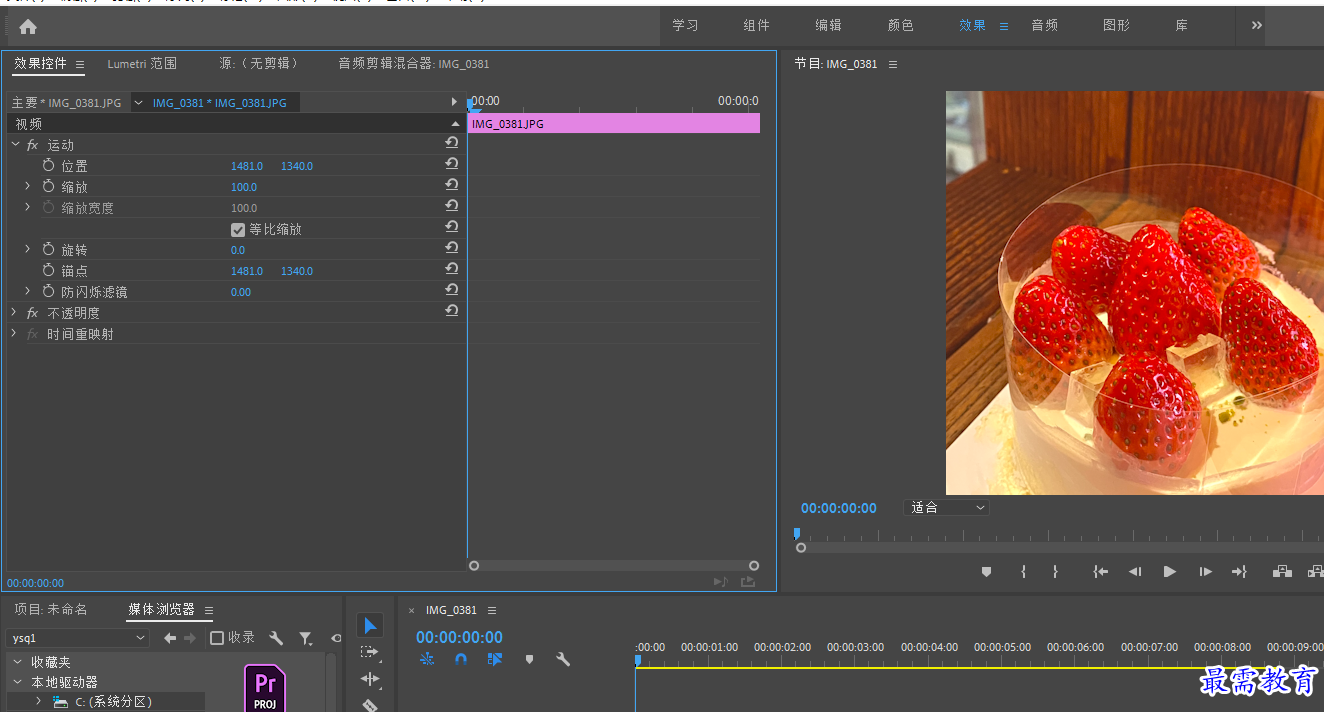The width and height of the screenshot is (1324, 712).
Task: Go to In point in Program monitor
Action: [1101, 572]
